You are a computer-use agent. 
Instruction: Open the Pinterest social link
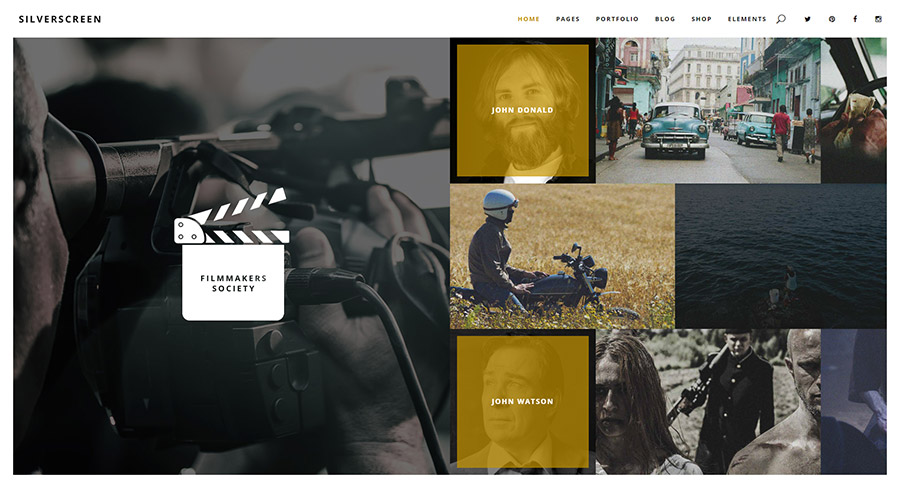(831, 19)
